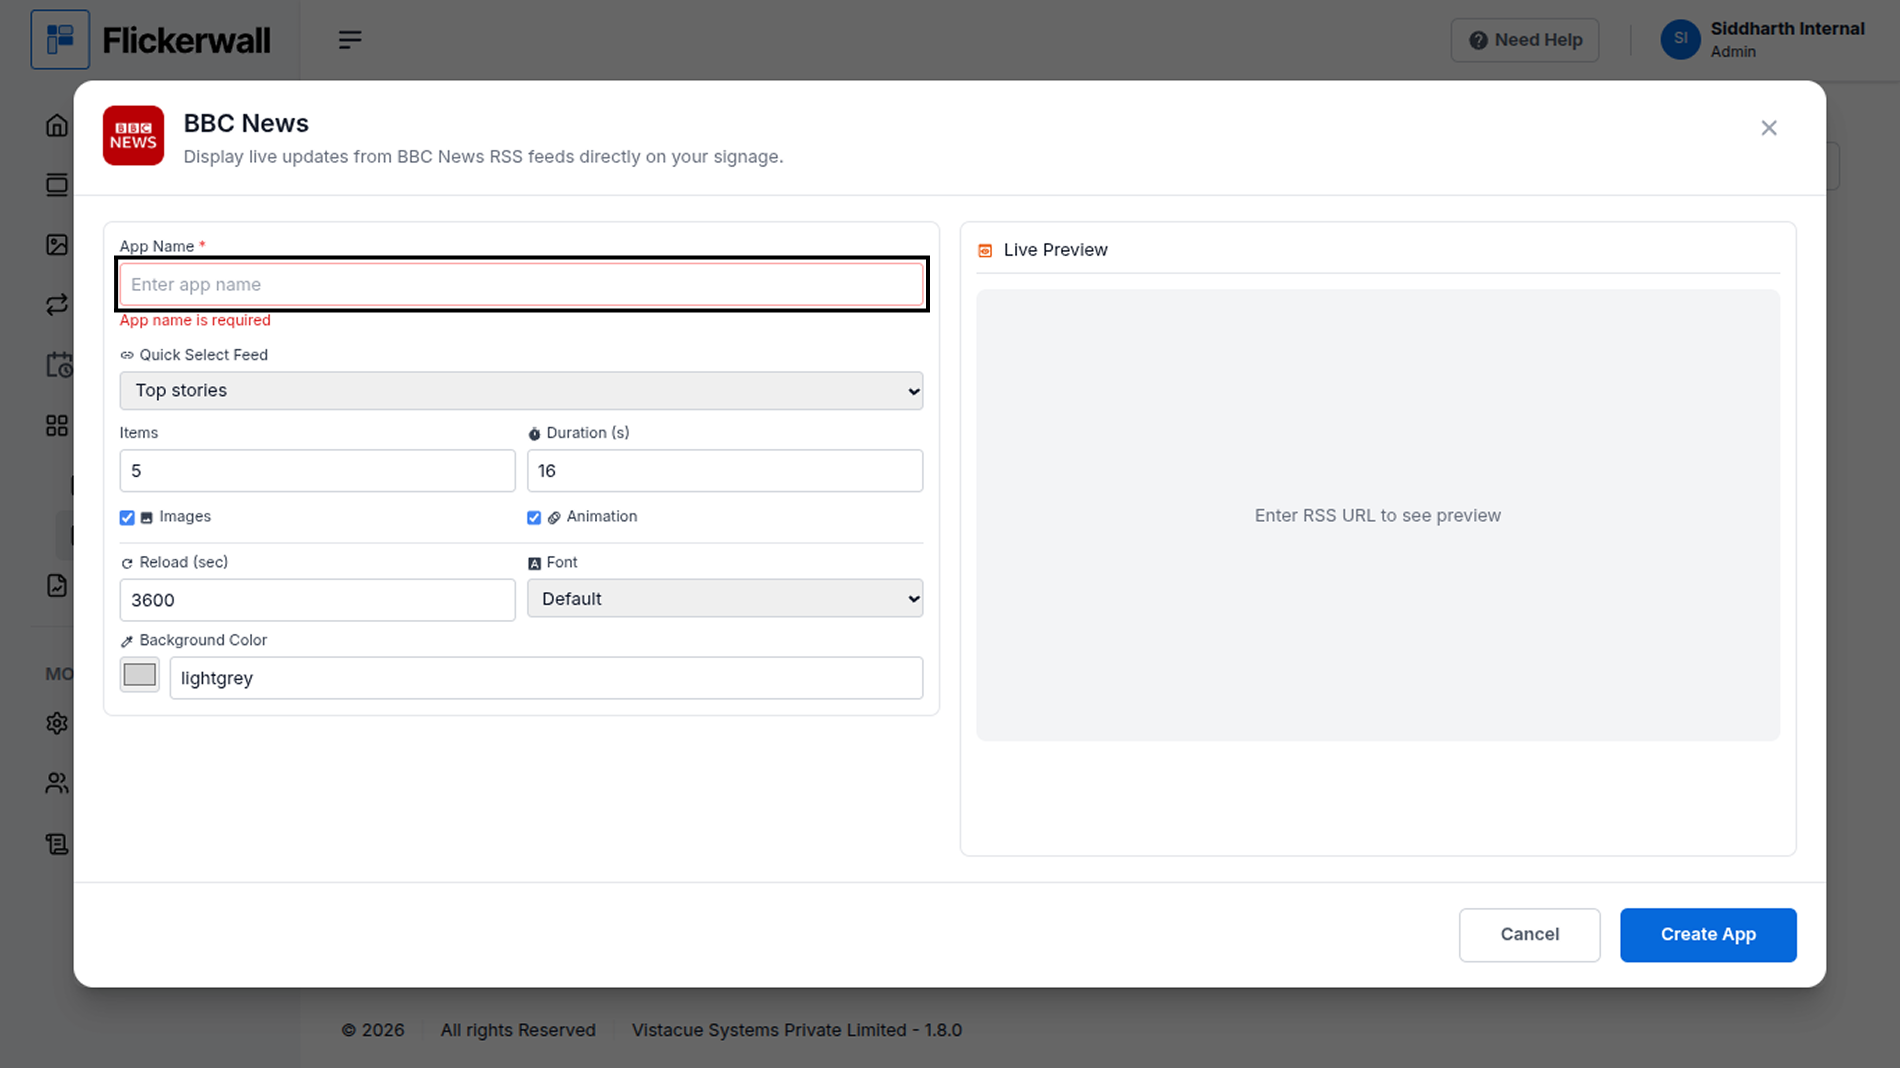The height and width of the screenshot is (1068, 1900).
Task: Open the Quick Select Feed dropdown
Action: pyautogui.click(x=521, y=390)
